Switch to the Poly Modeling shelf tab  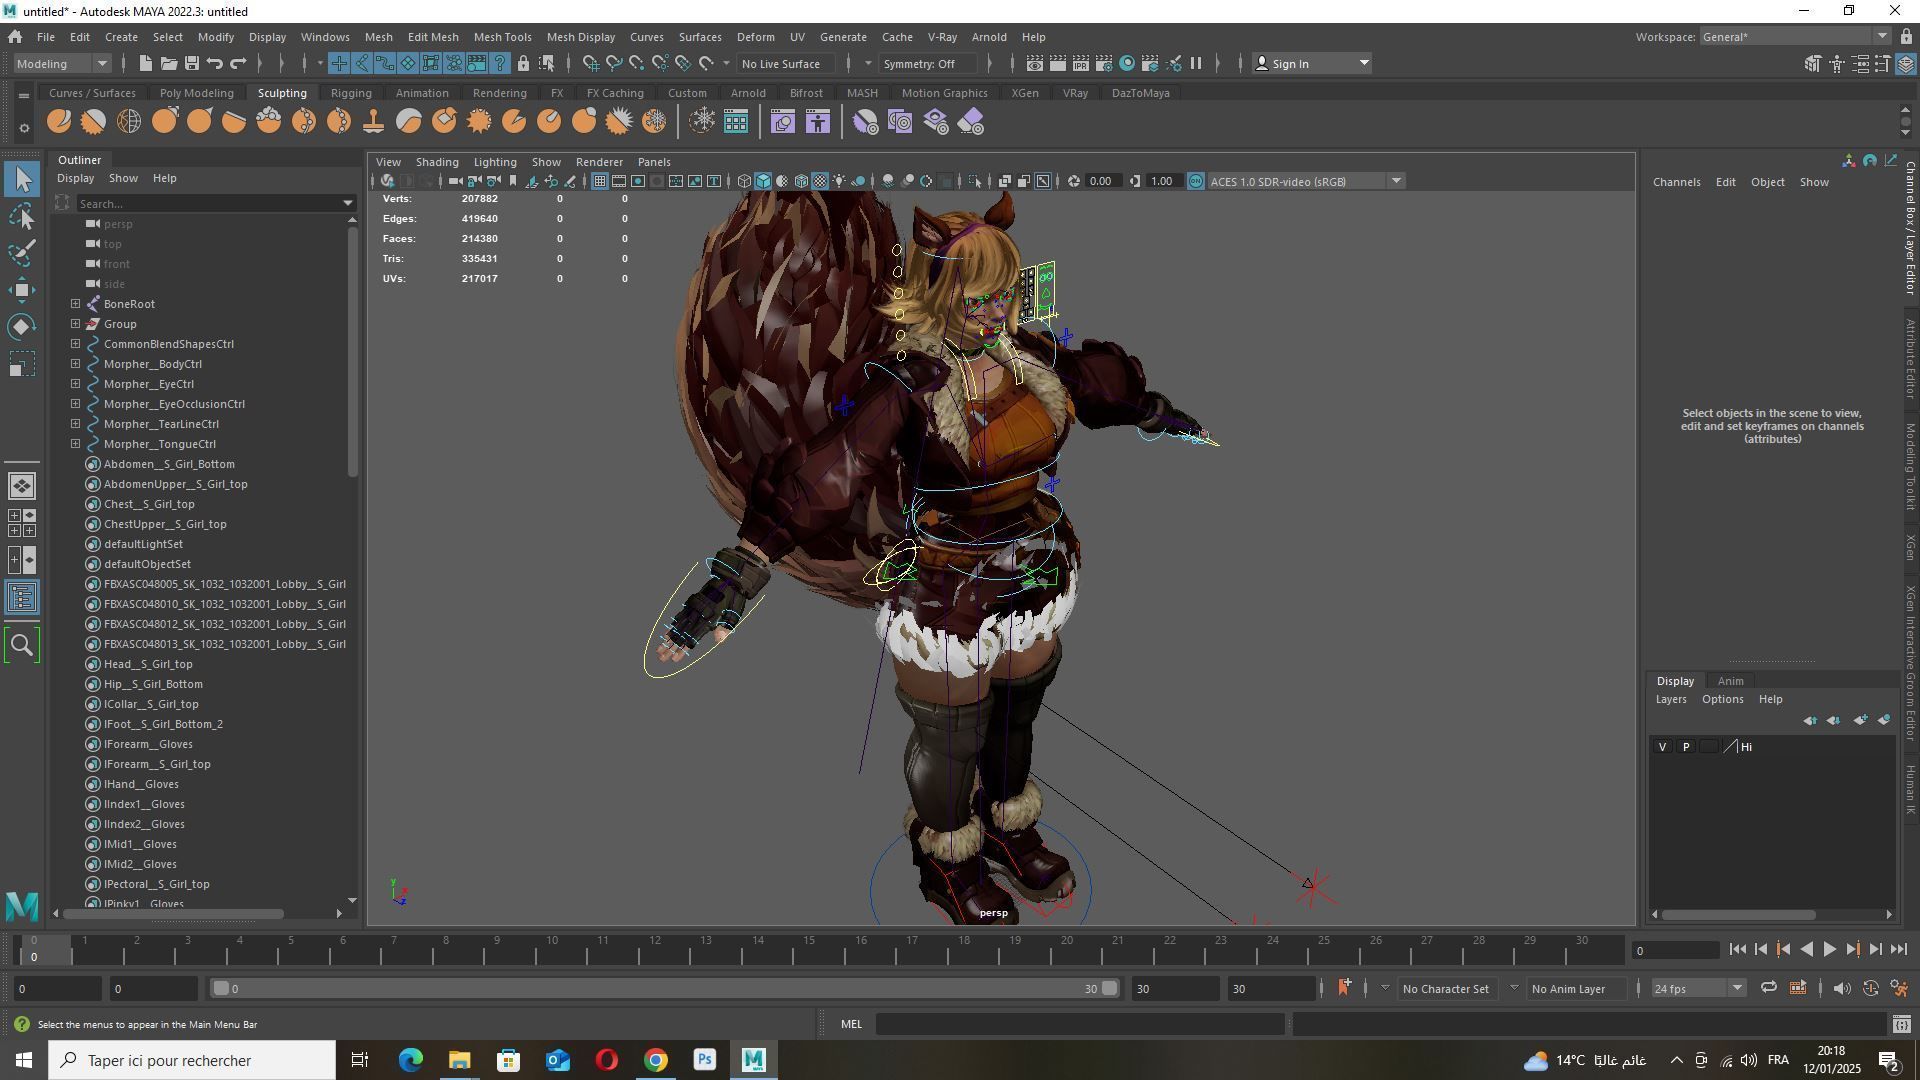point(196,93)
